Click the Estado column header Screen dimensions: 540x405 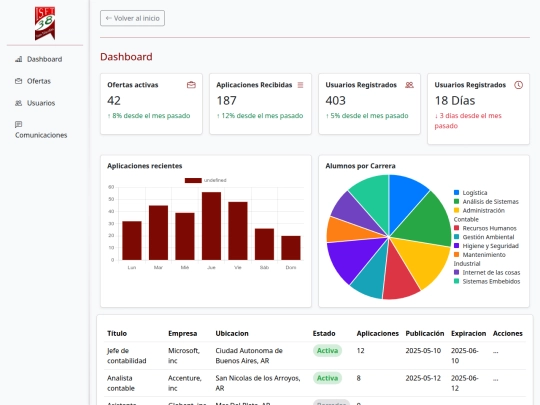(324, 333)
